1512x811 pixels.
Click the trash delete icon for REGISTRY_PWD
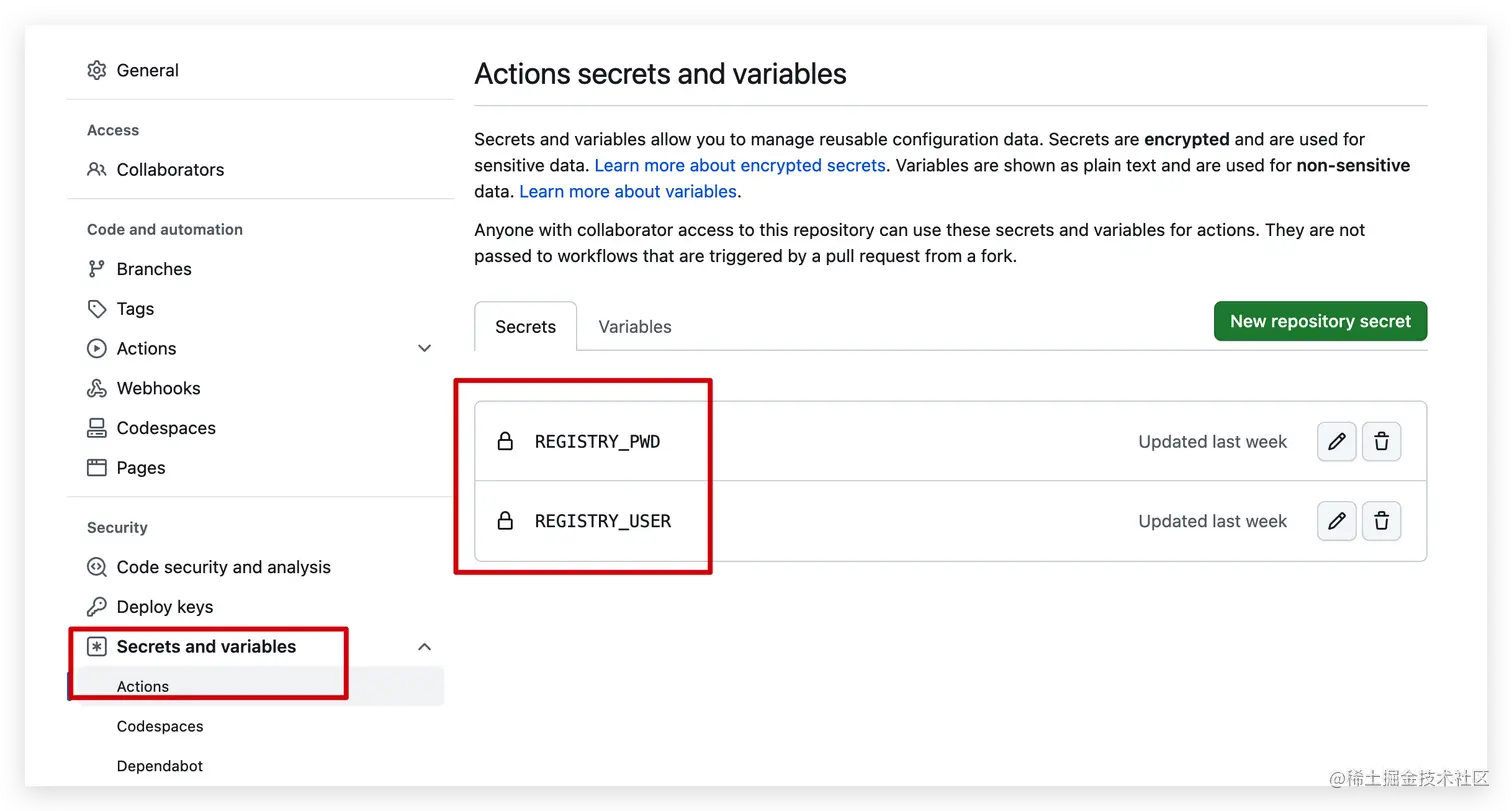tap(1381, 441)
